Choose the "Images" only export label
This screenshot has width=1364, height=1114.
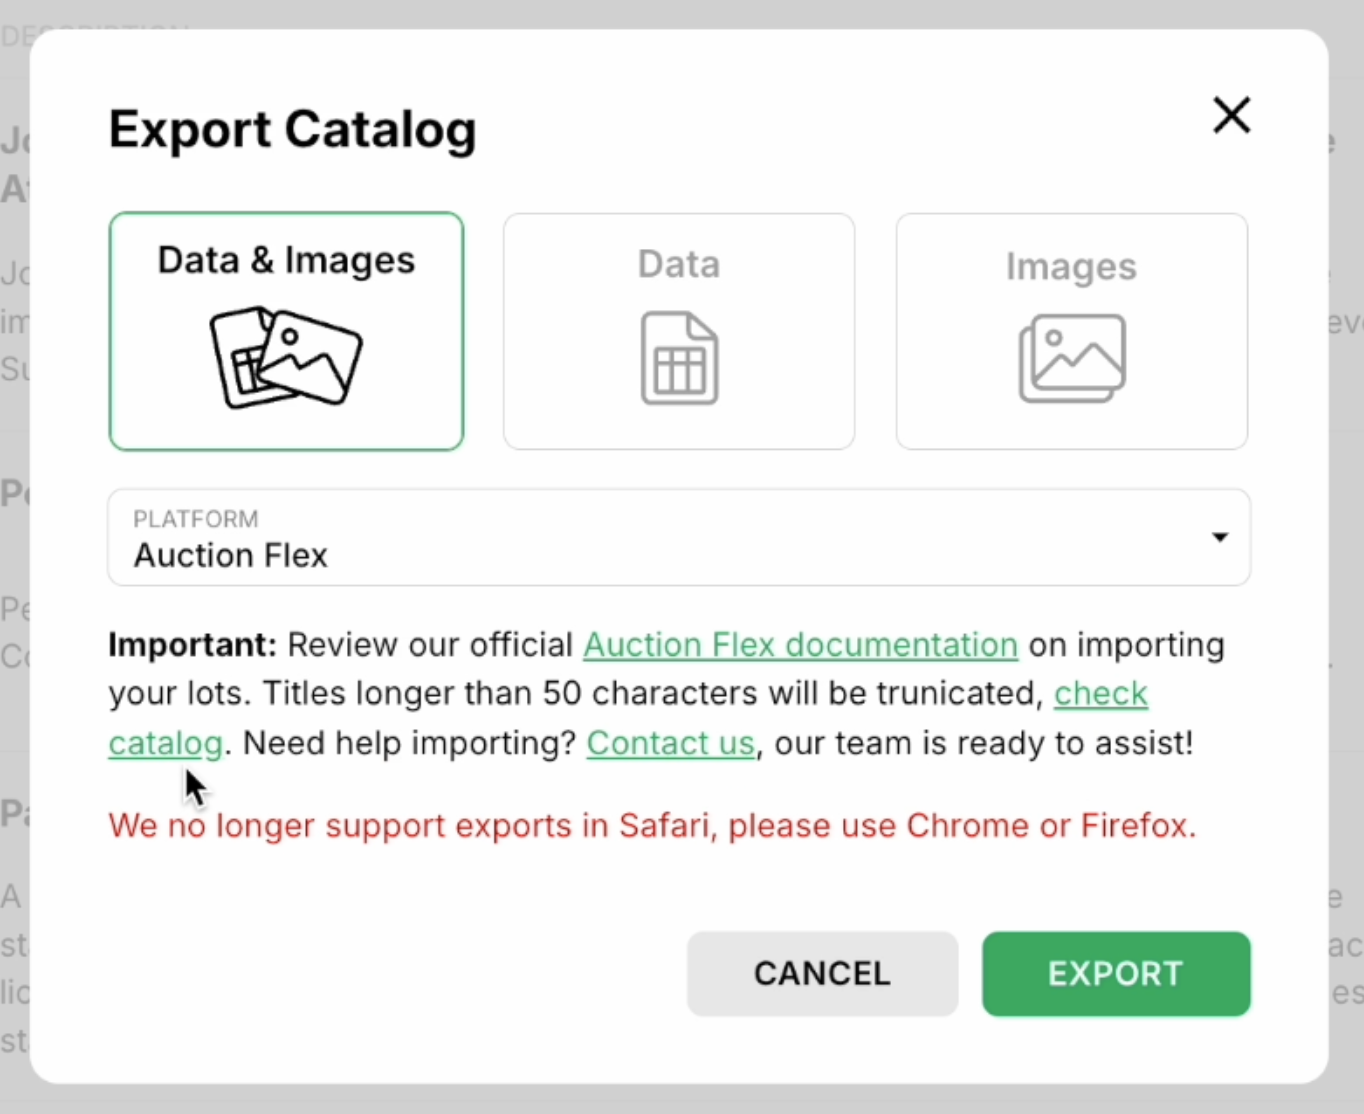point(1071,267)
